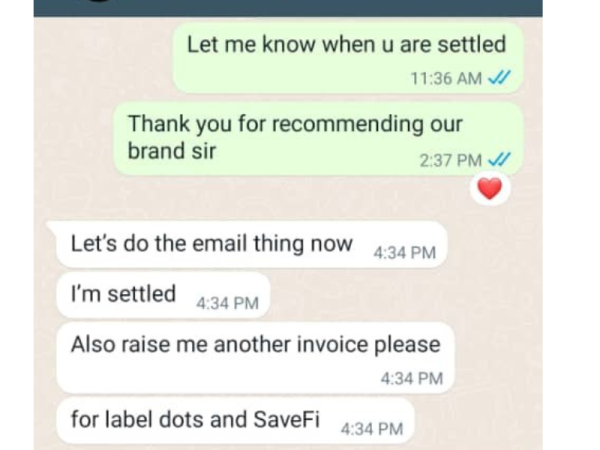Tap empty chat background beside heart reaction

tap(268, 195)
